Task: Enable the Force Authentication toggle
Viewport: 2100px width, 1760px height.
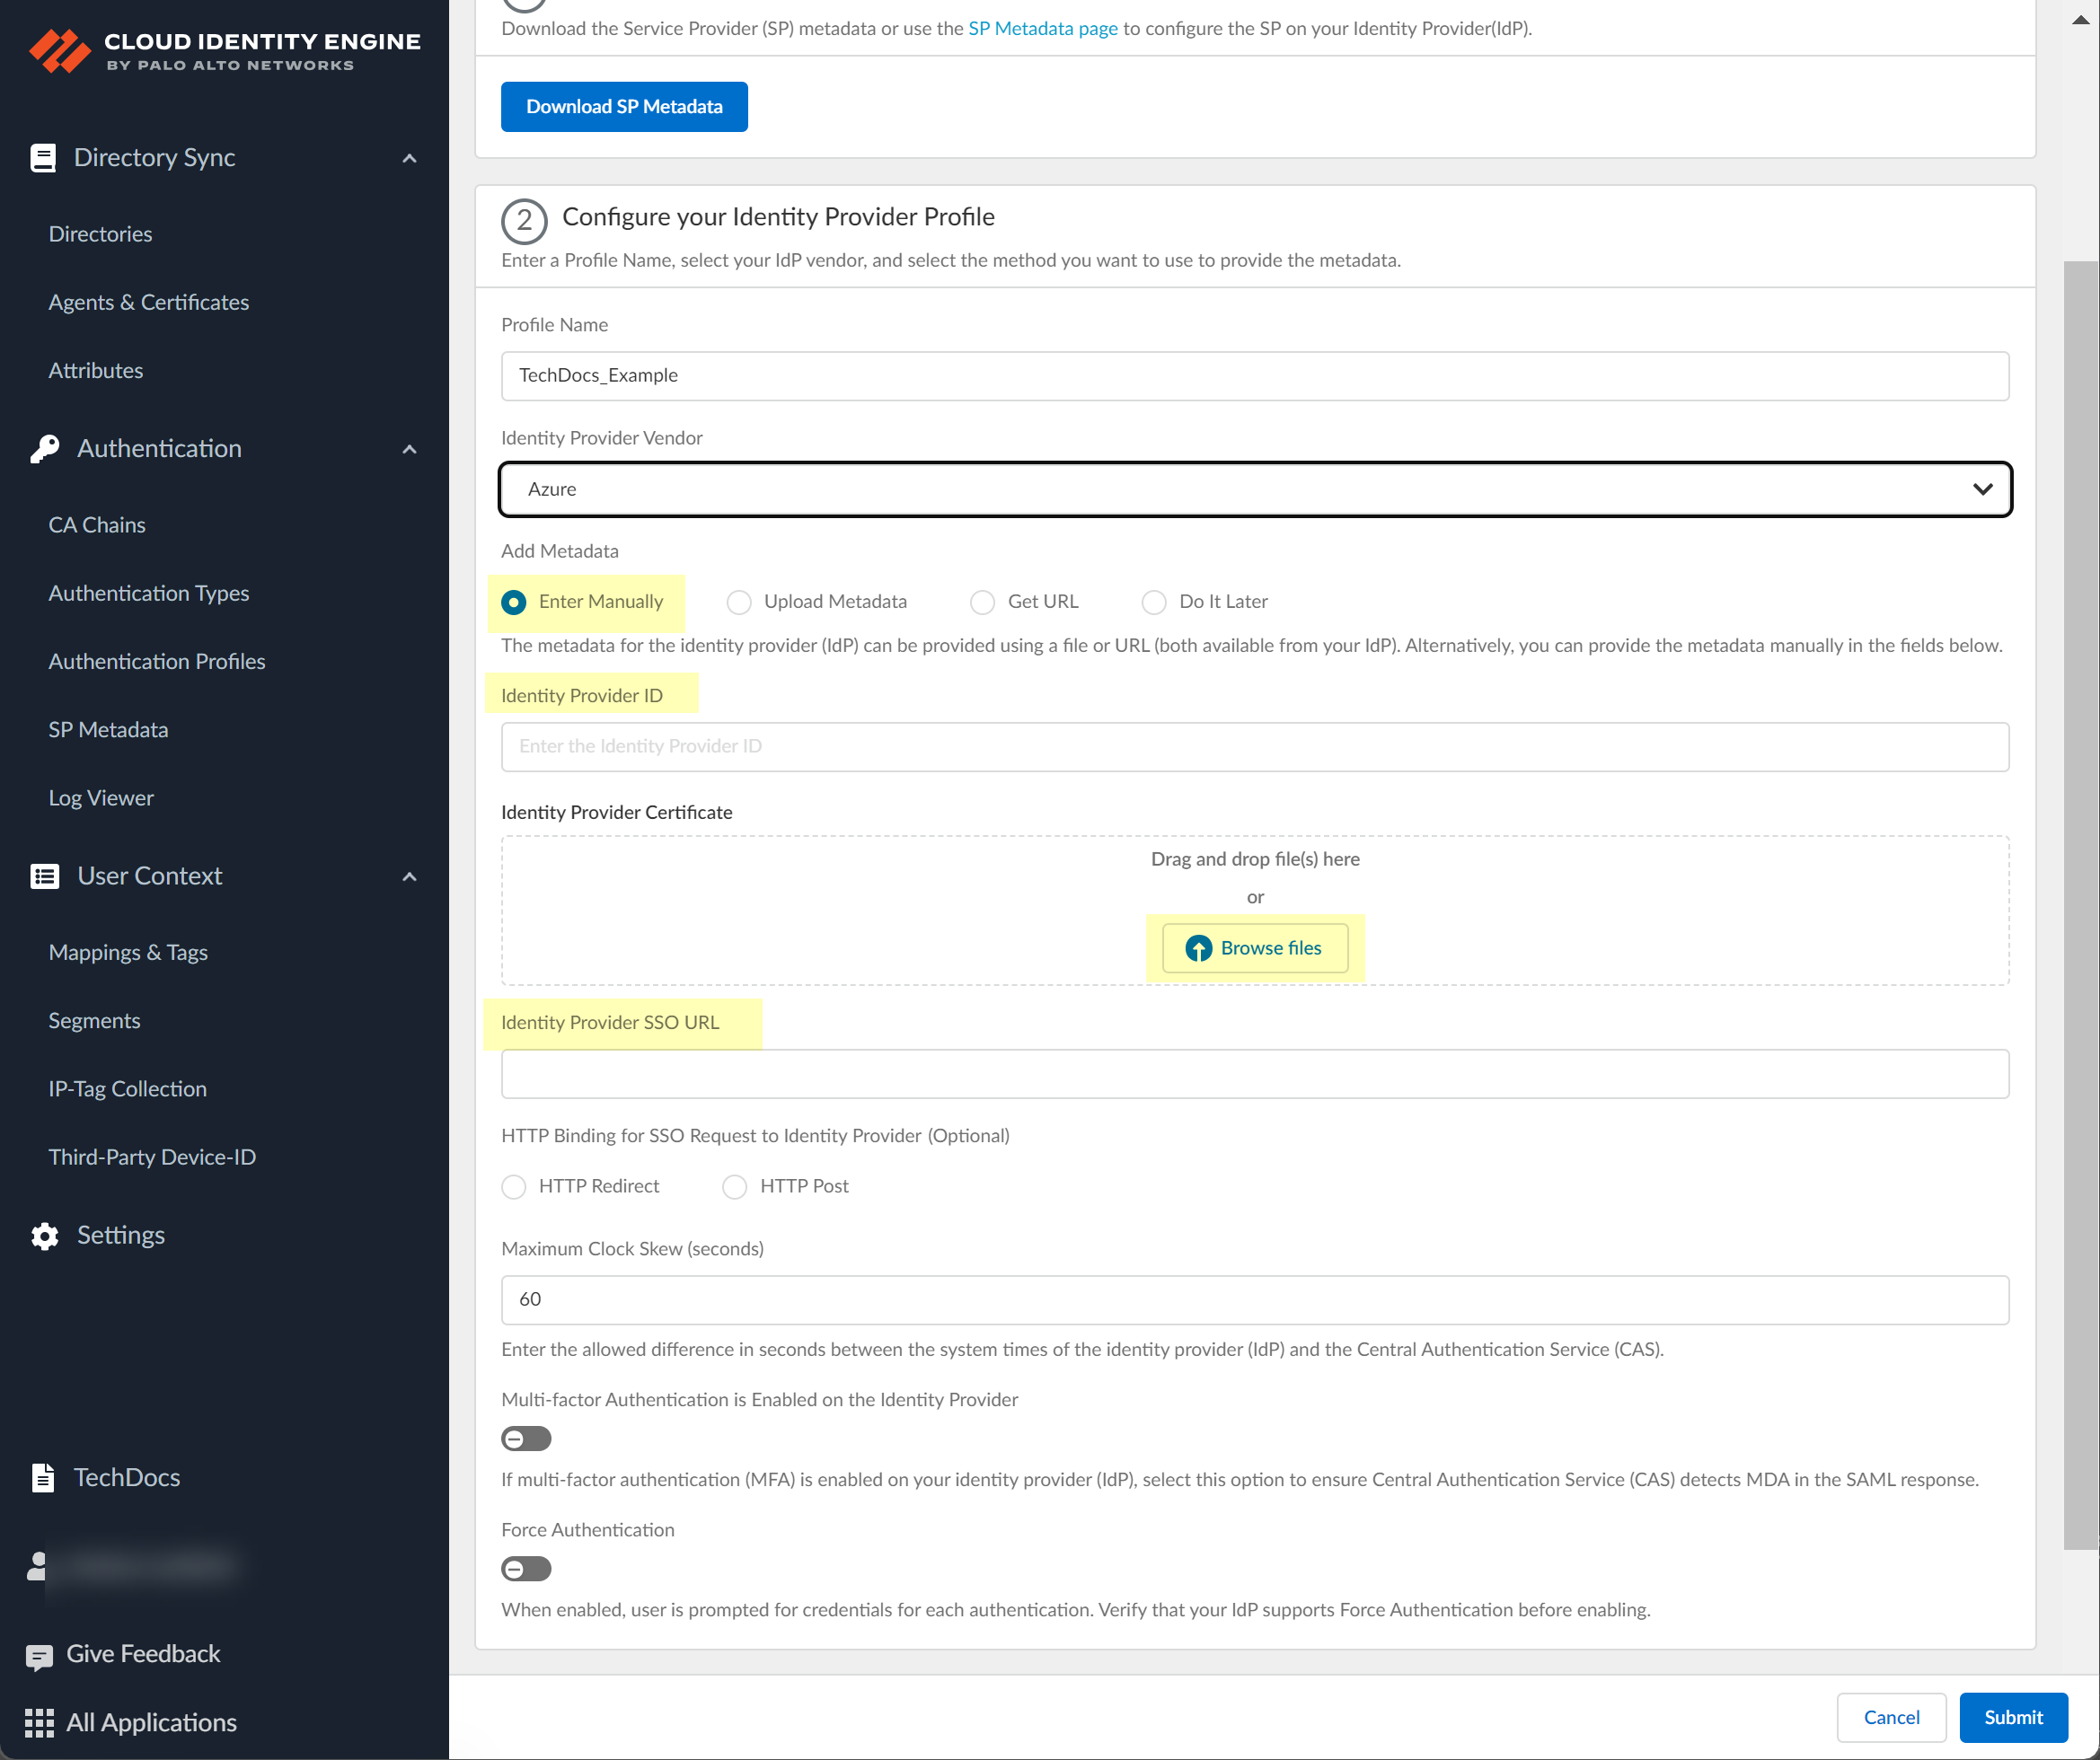Action: 525,1568
